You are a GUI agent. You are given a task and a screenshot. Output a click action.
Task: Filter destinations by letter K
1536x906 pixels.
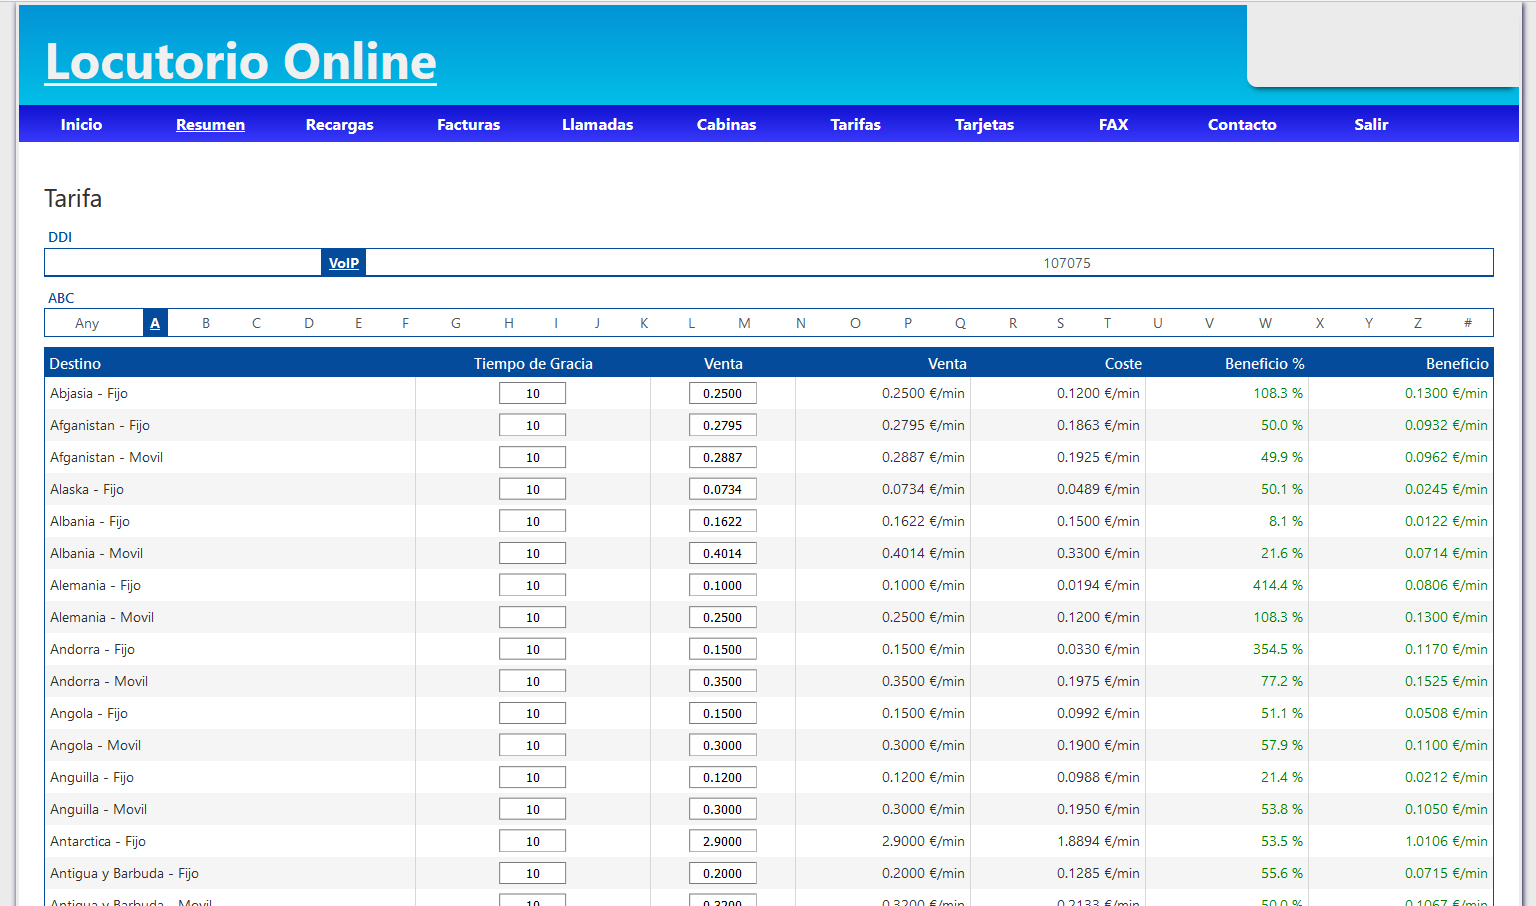tap(644, 323)
